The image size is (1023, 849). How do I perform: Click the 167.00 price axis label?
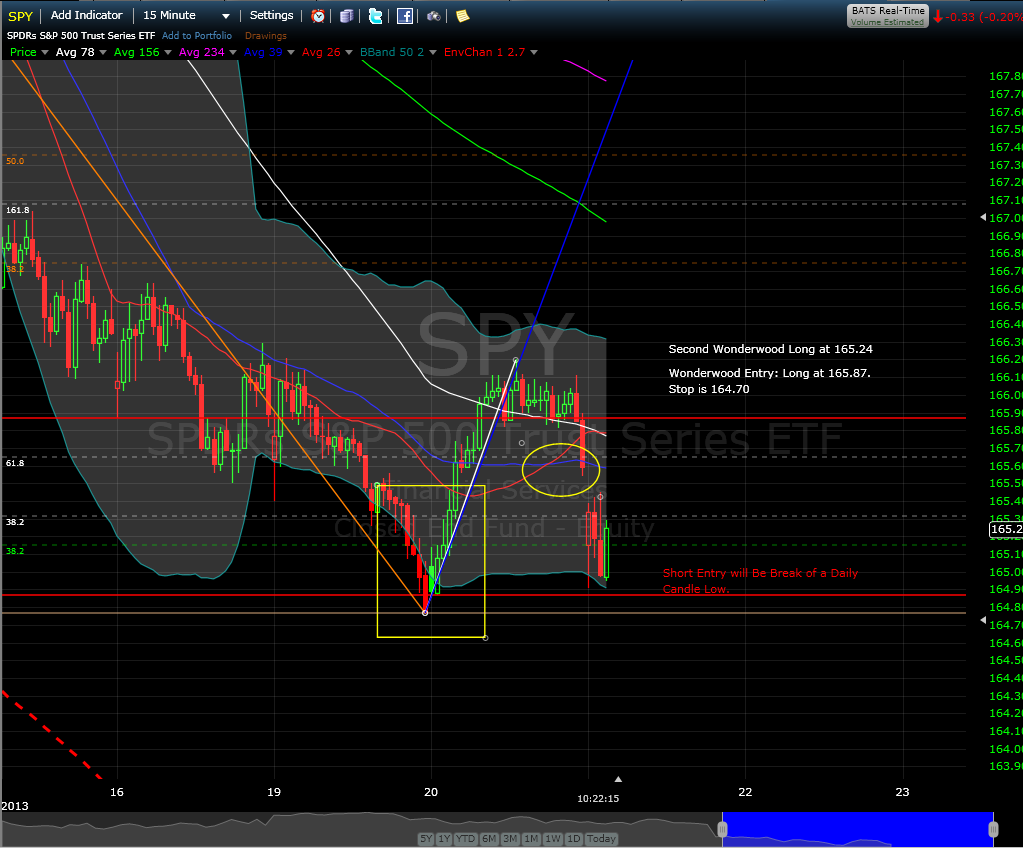1005,217
